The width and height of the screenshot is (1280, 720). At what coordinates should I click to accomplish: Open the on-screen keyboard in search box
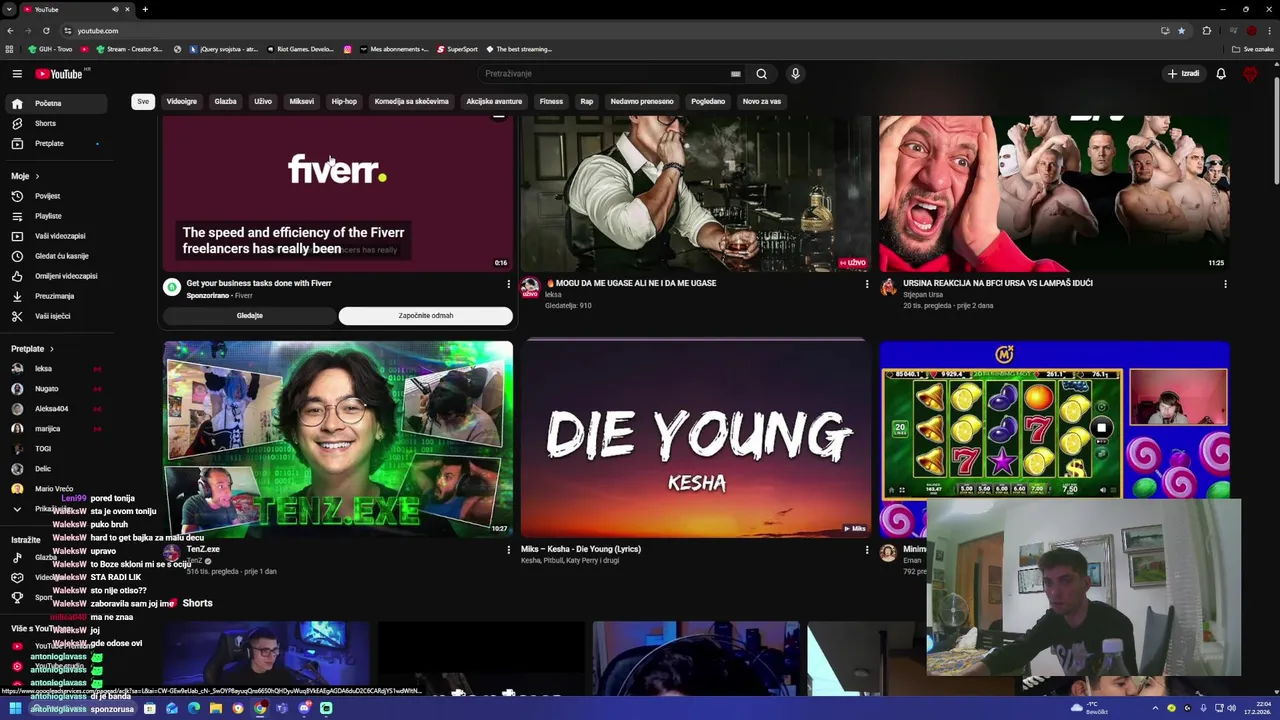click(735, 73)
